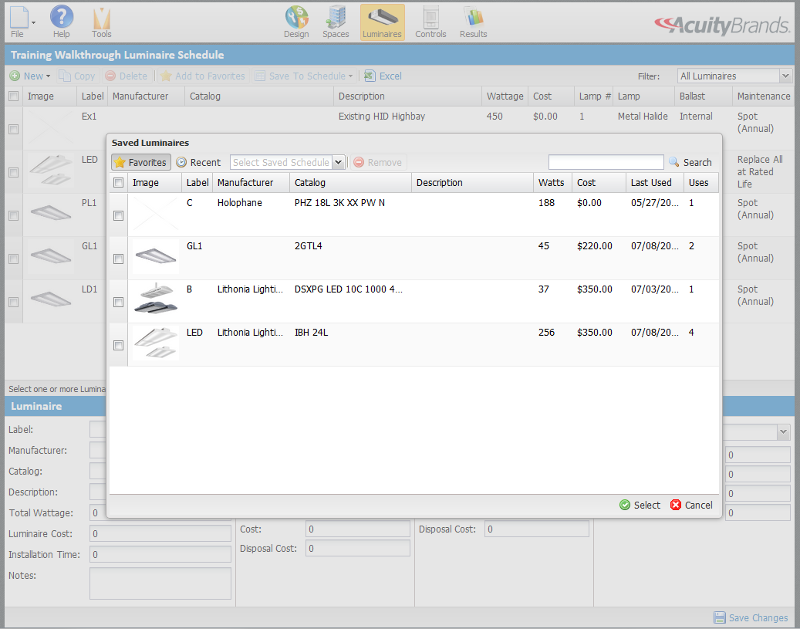The height and width of the screenshot is (629, 800).
Task: Cancel the Saved Luminaires dialog
Action: 691,505
